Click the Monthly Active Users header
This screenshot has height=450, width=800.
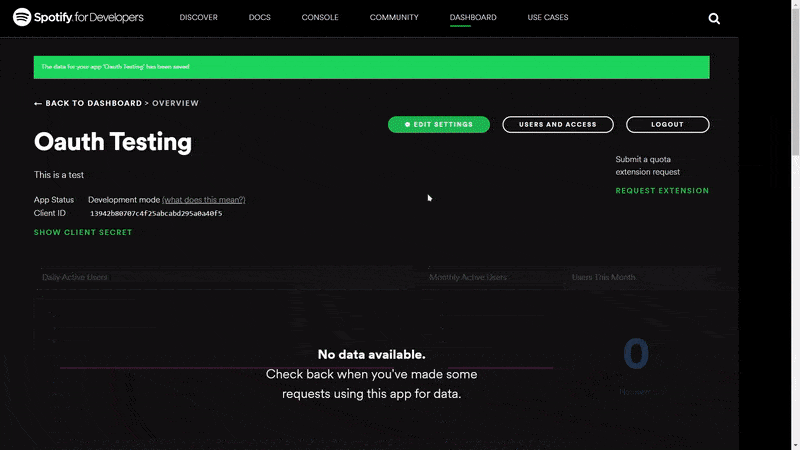pyautogui.click(x=467, y=277)
